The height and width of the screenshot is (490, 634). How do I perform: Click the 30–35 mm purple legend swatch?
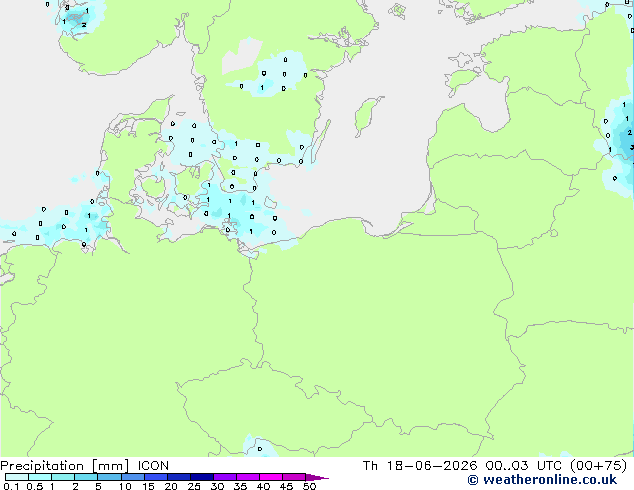coord(225,477)
